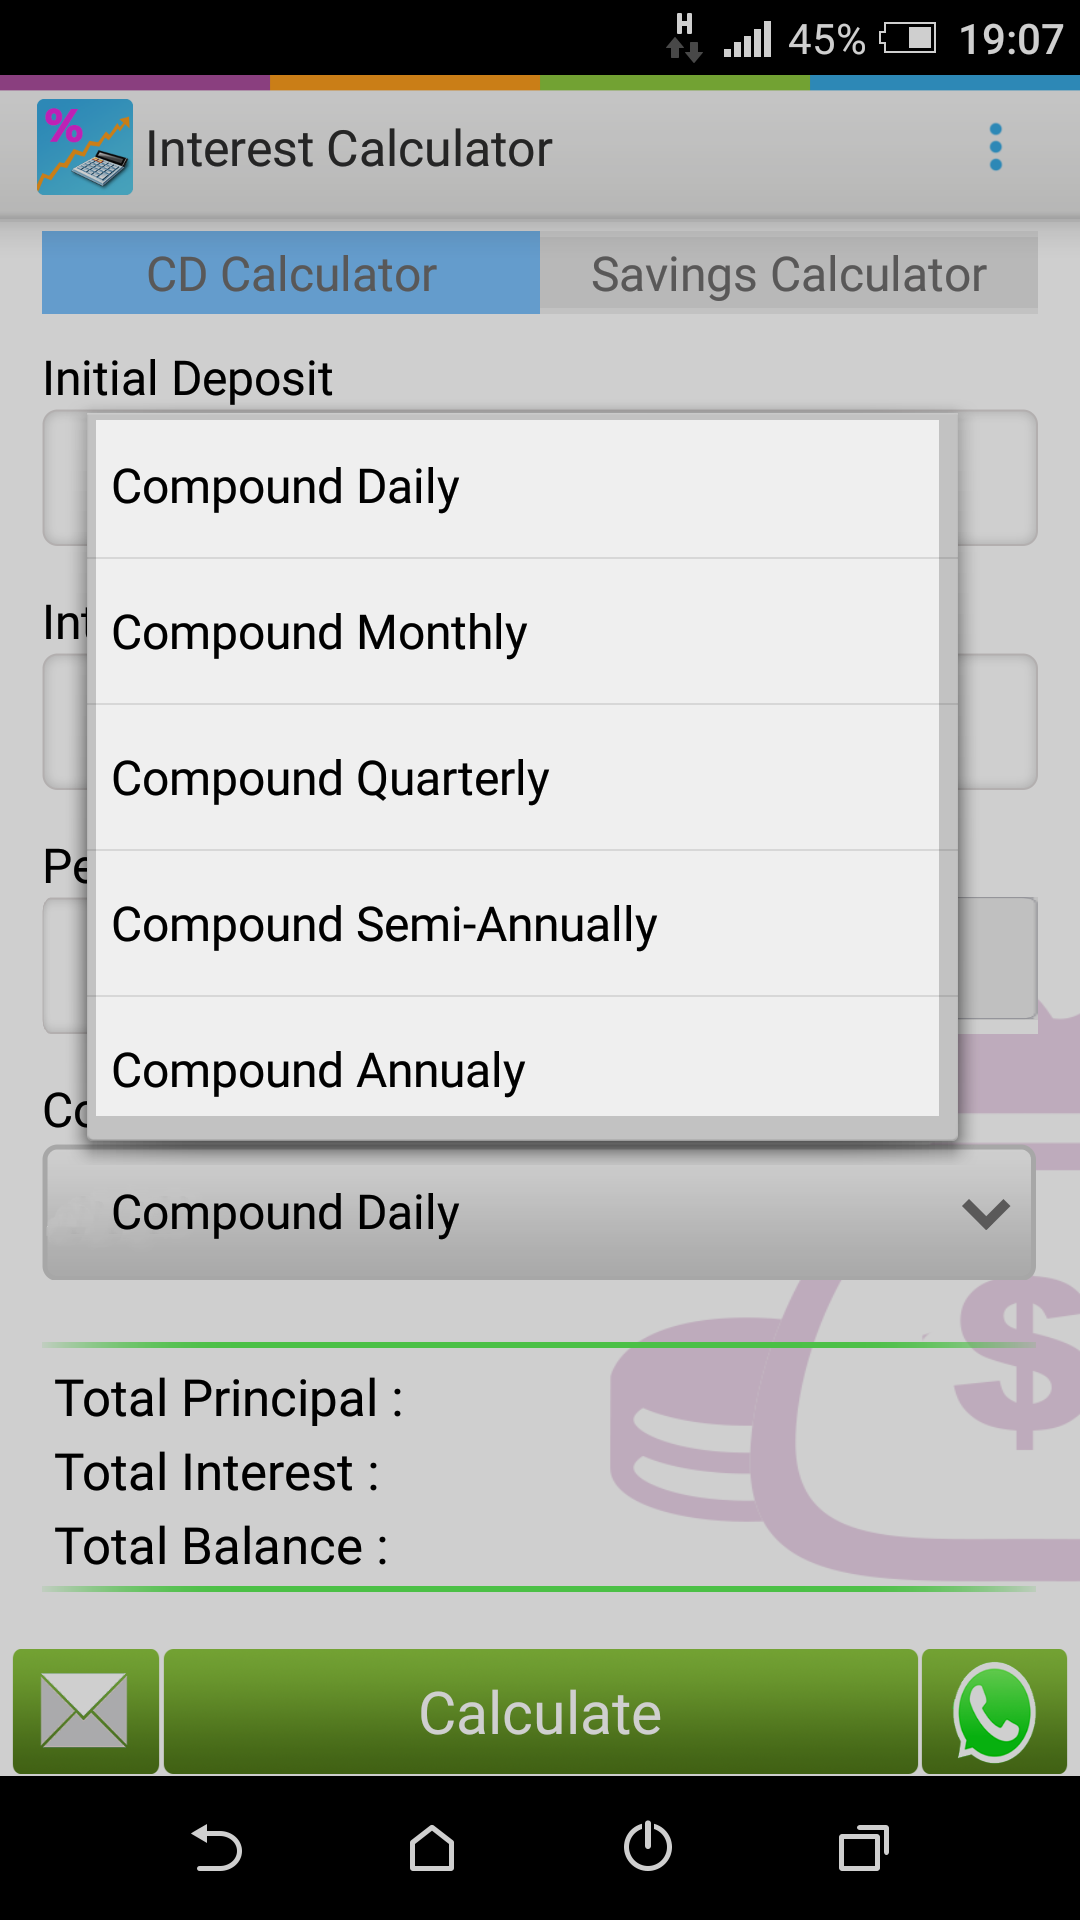Tap the Initial Deposit input field
The height and width of the screenshot is (1920, 1080).
997,478
